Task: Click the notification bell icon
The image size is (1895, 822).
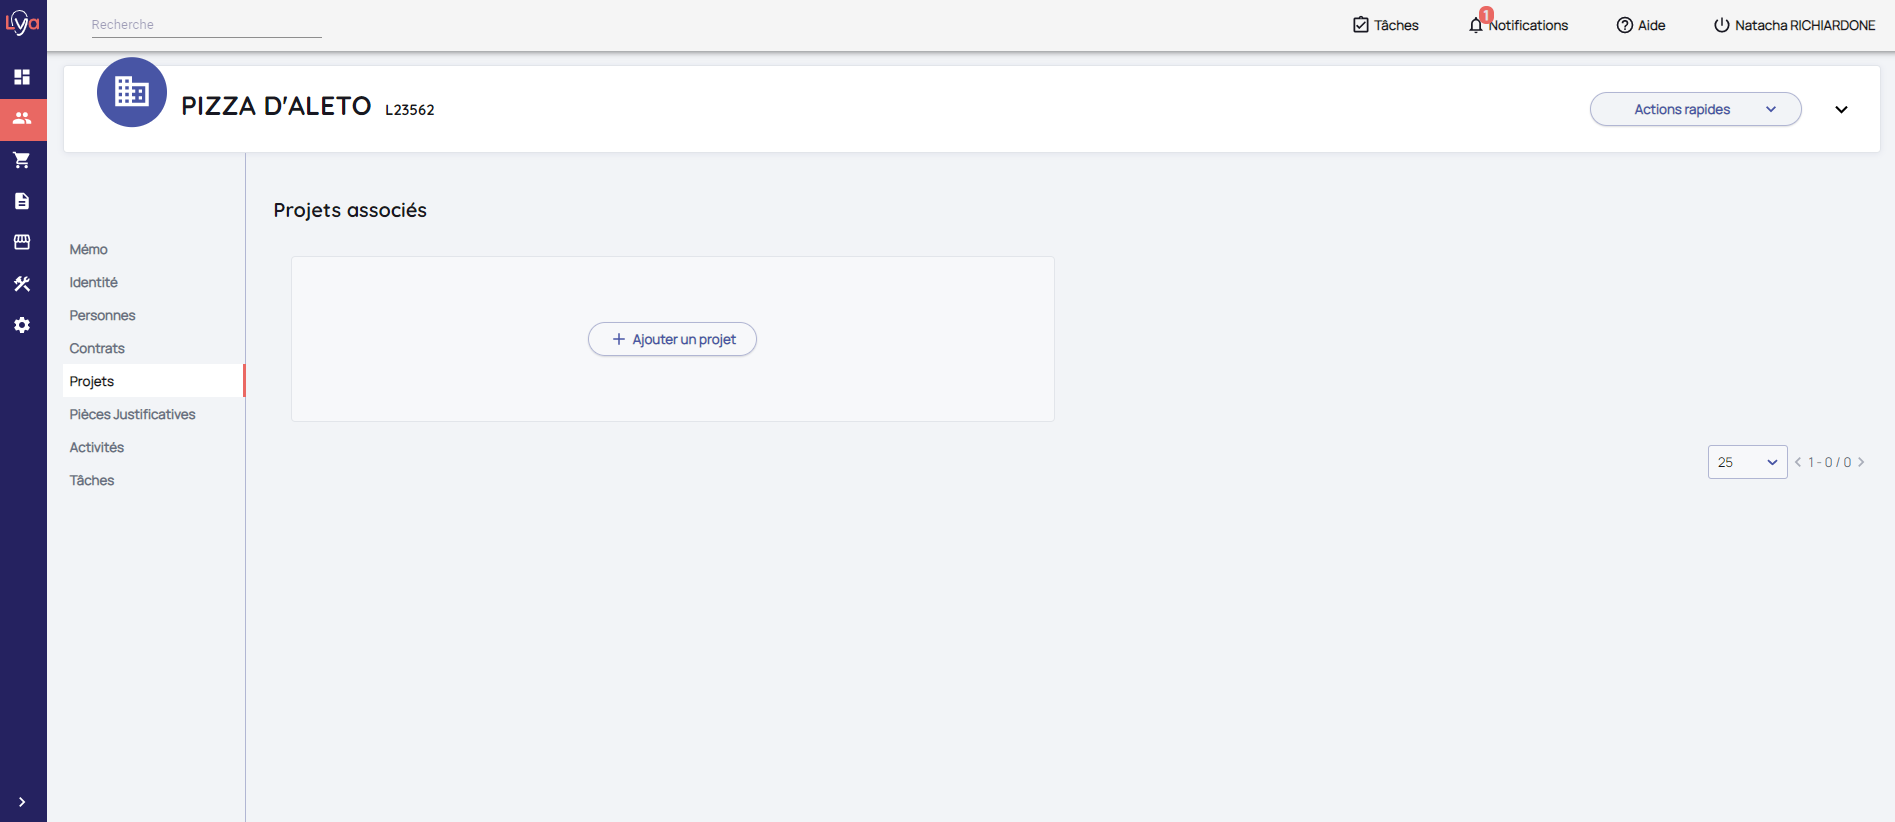Action: pyautogui.click(x=1476, y=25)
